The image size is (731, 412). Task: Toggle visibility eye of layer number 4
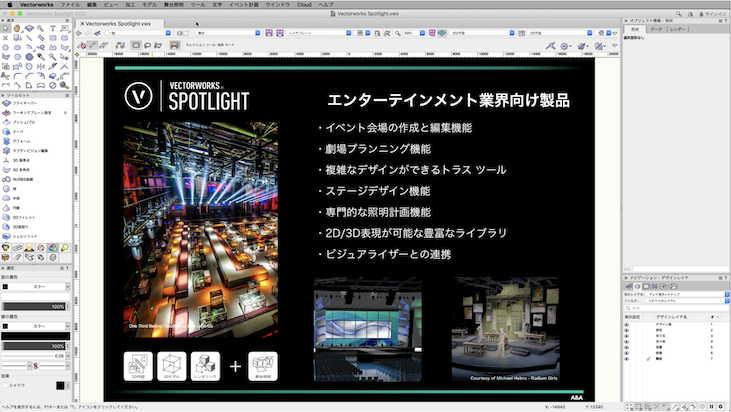coord(627,342)
